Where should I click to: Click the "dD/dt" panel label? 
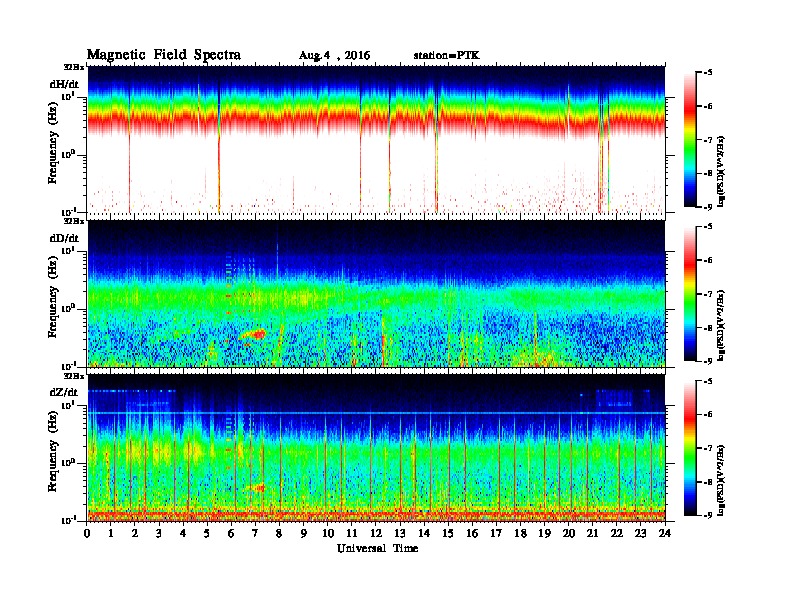(64, 238)
